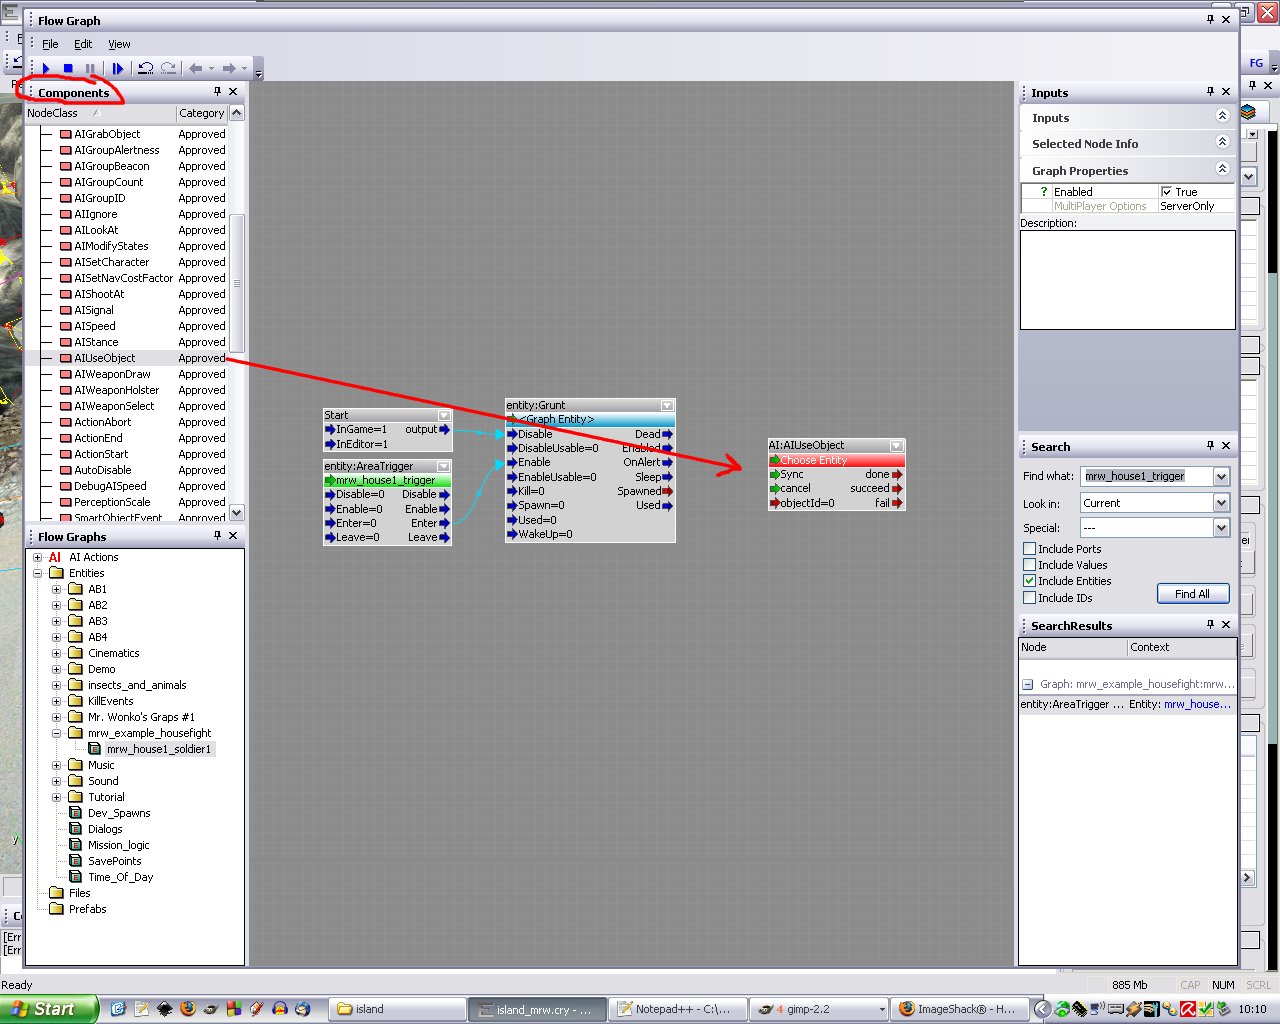Click the Firefox icon in quick launch
This screenshot has height=1024, width=1280.
tap(187, 1009)
